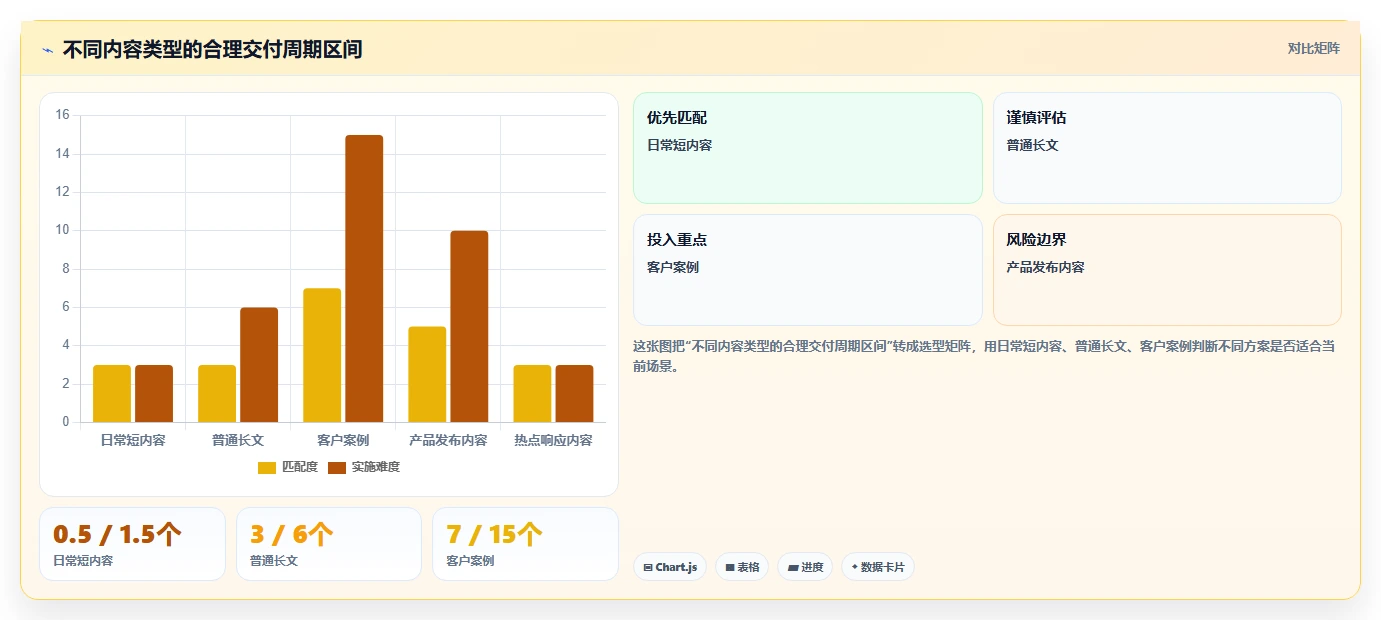The width and height of the screenshot is (1381, 620).
Task: Select the Chart.js tag chip
Action: (670, 567)
